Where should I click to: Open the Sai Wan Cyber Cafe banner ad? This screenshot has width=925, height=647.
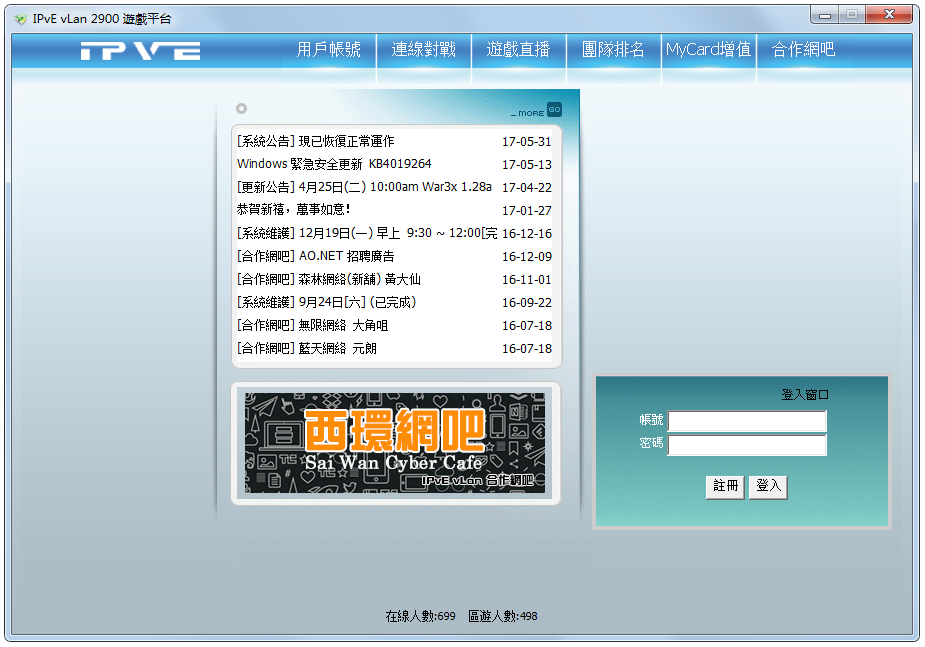(396, 441)
